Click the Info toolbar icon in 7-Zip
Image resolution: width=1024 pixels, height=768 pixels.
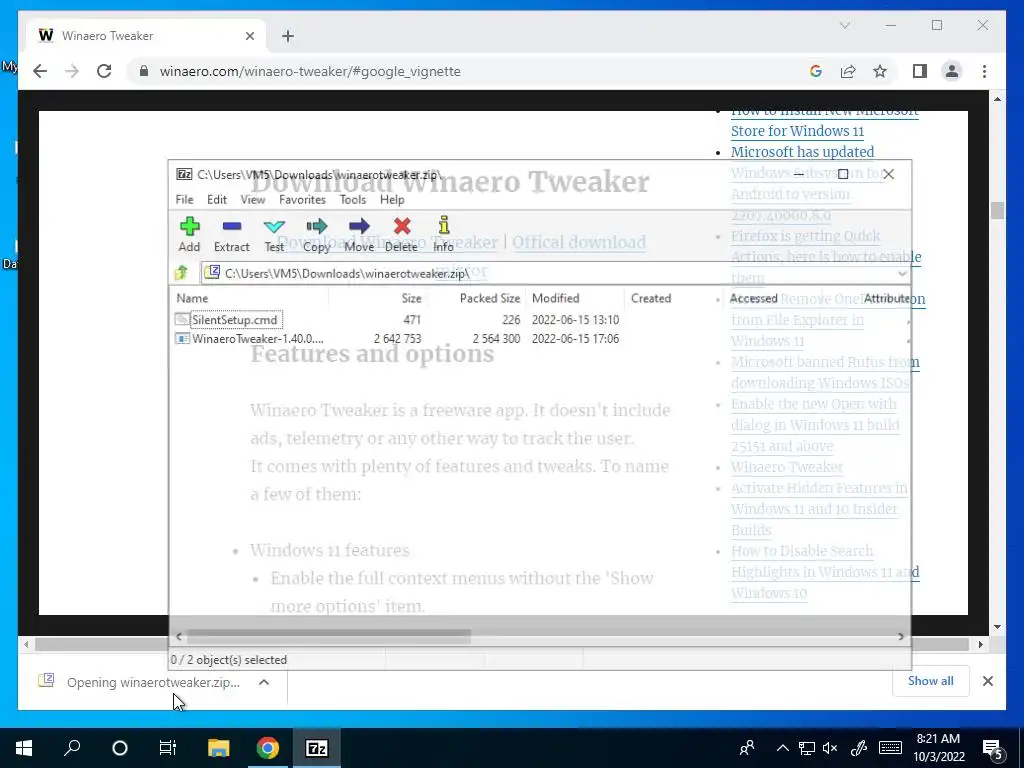[x=443, y=234]
